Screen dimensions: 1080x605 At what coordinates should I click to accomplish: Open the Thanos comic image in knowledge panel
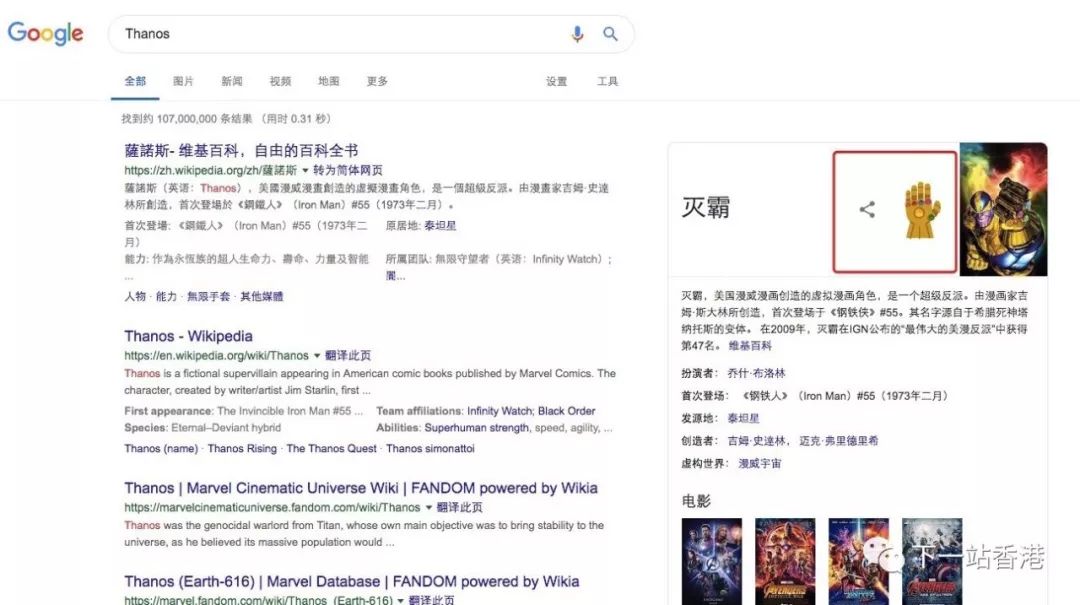[1004, 209]
